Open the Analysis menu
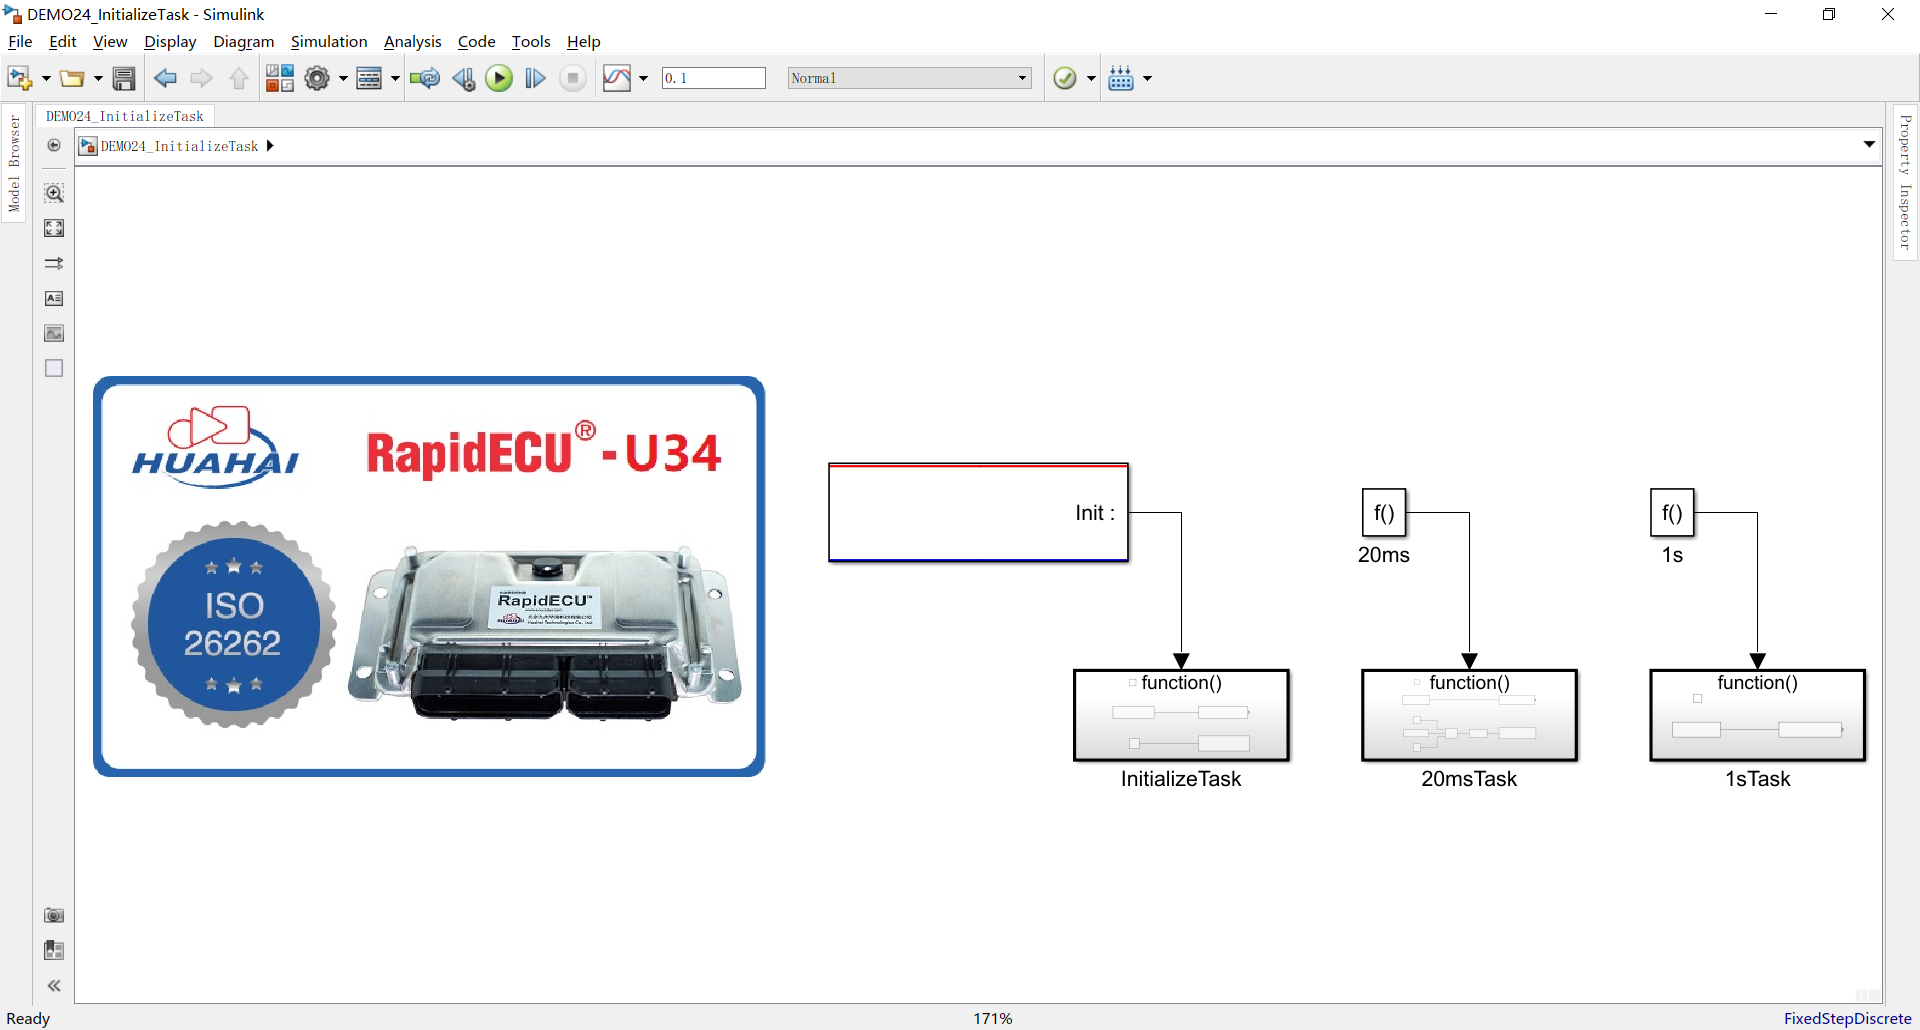Screen dimensions: 1920x1030 coord(413,41)
